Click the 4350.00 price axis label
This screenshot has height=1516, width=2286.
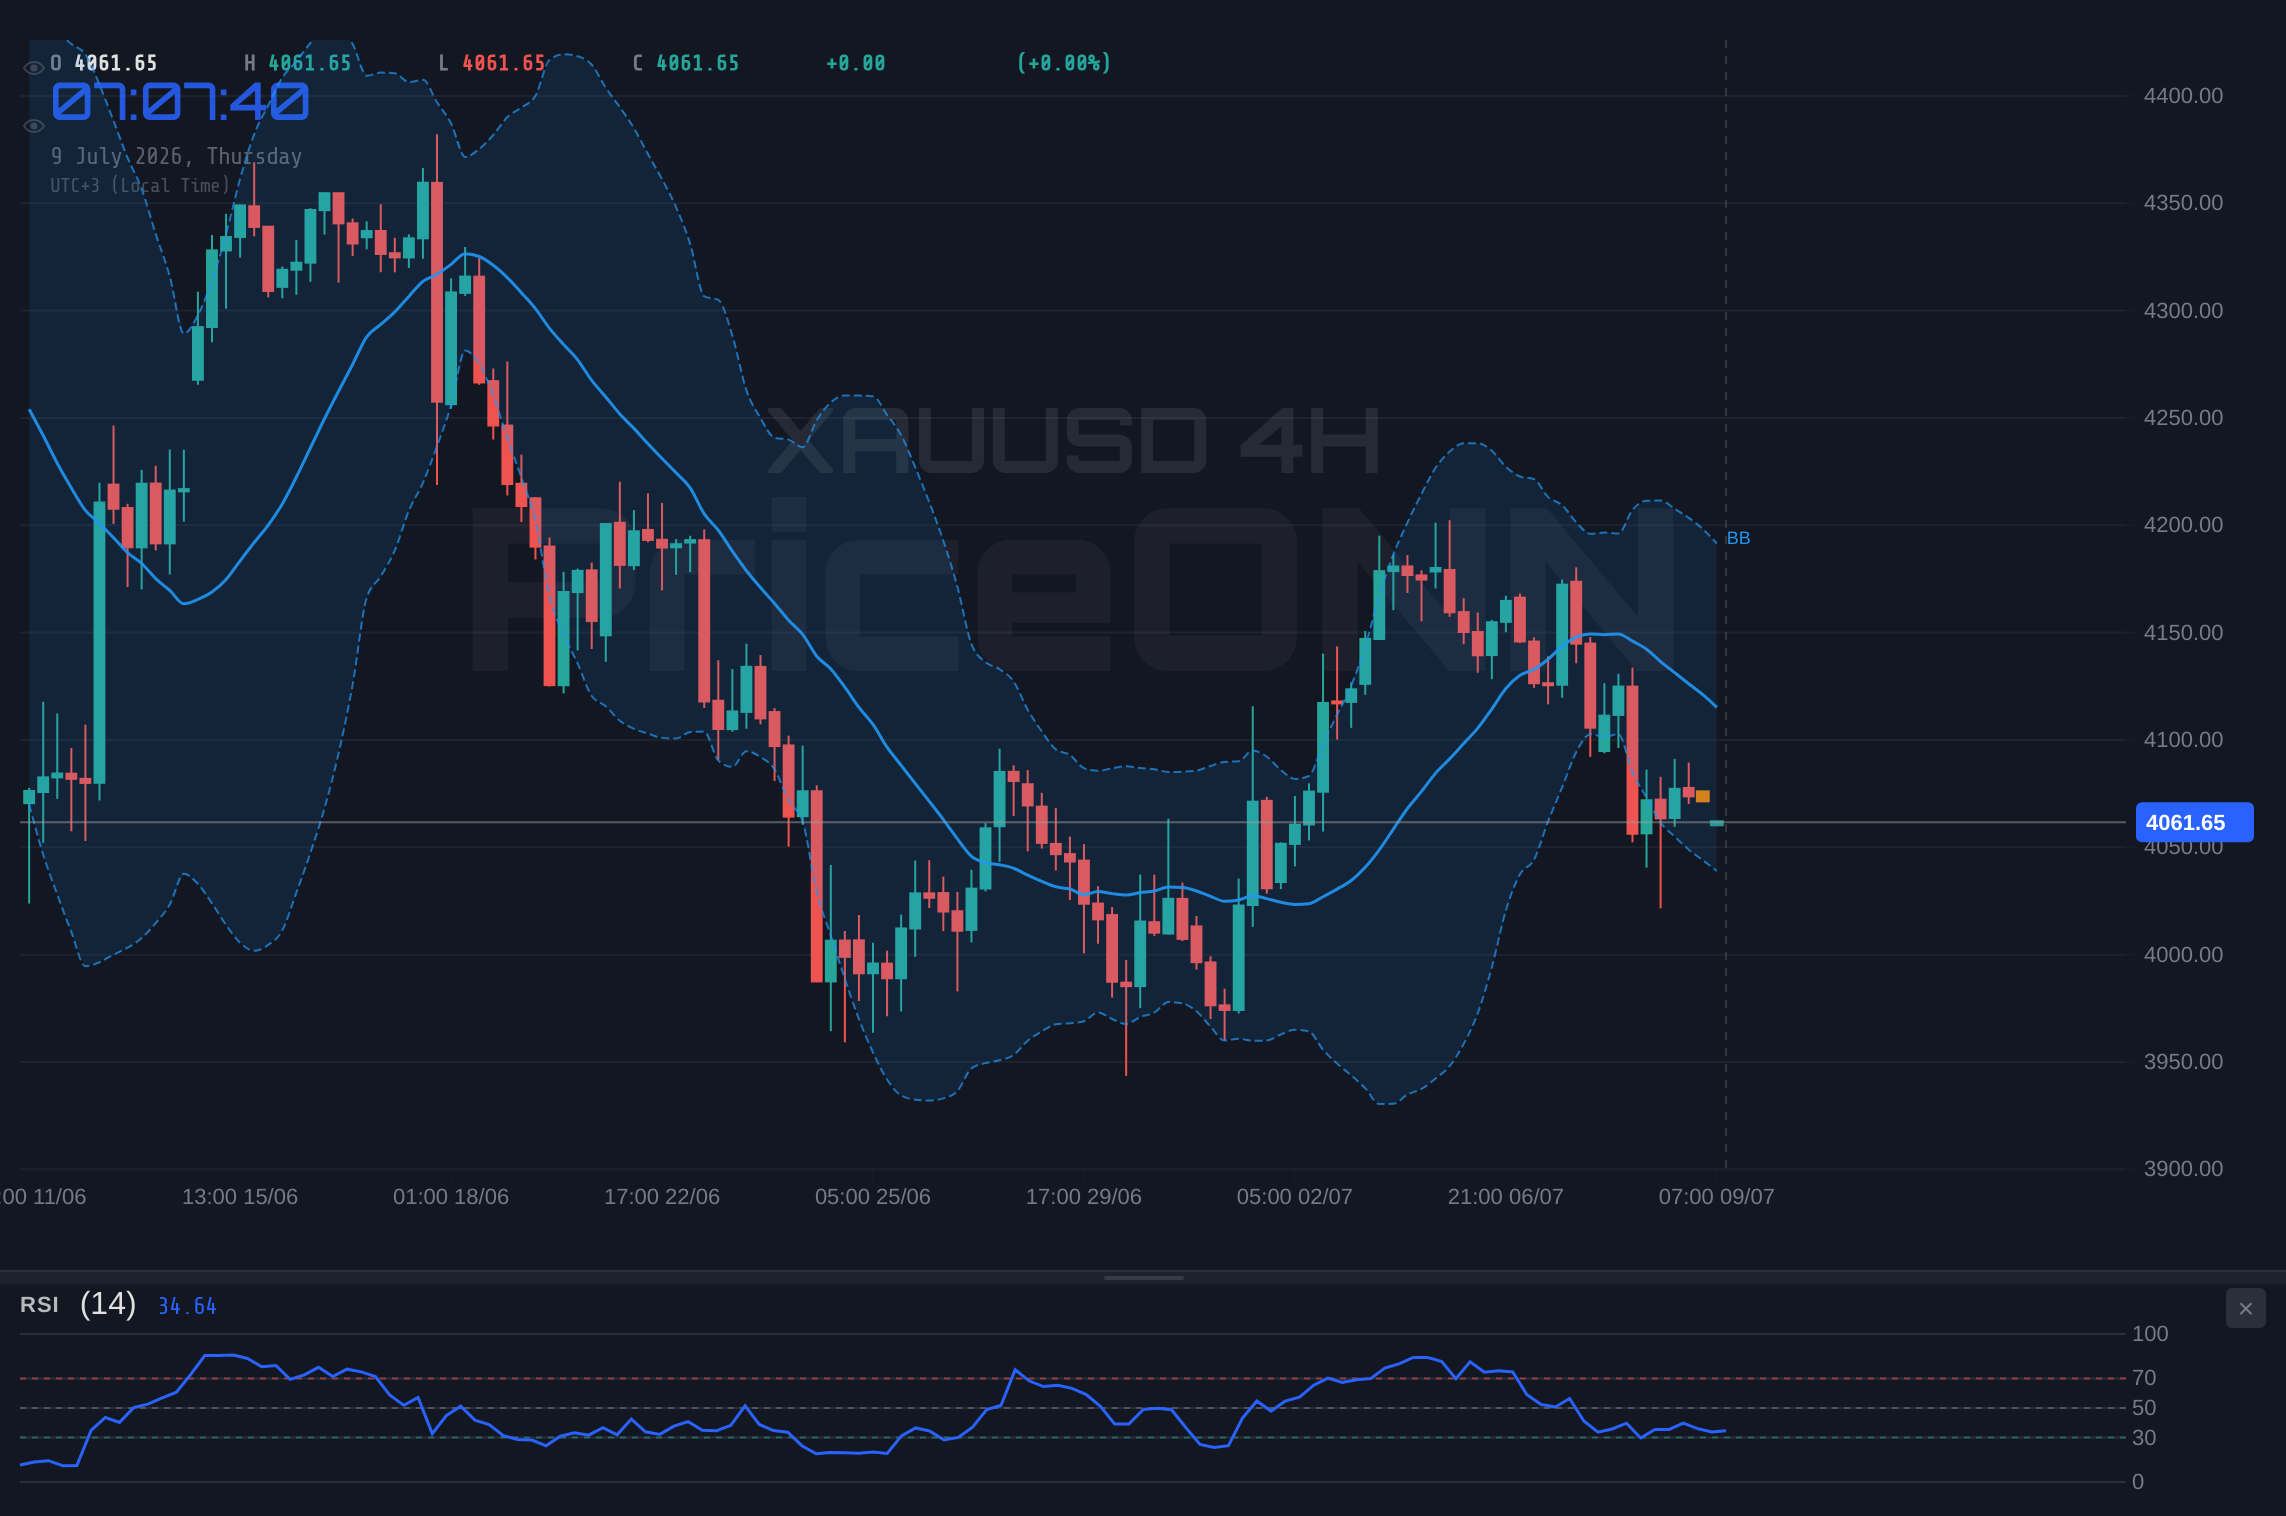[x=2183, y=203]
